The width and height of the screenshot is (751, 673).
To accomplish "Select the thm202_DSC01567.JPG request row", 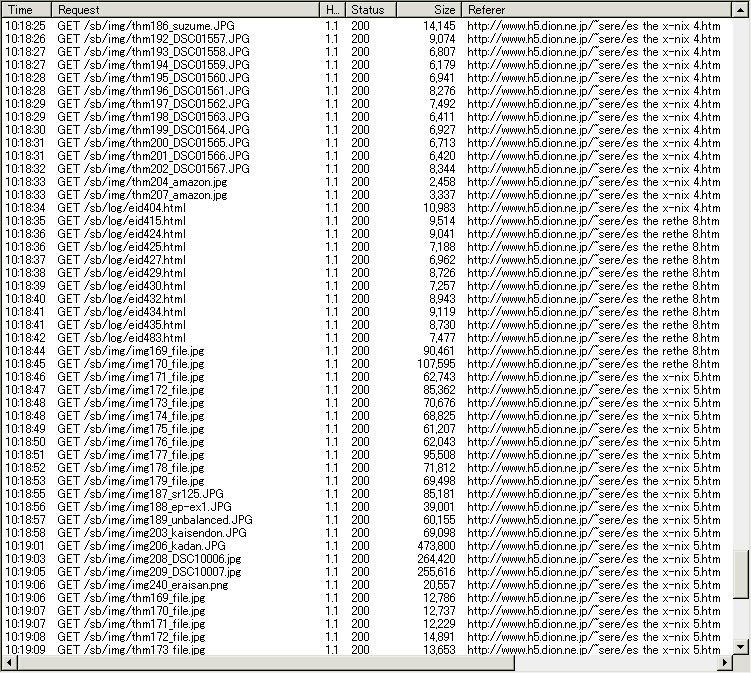I will [366, 169].
